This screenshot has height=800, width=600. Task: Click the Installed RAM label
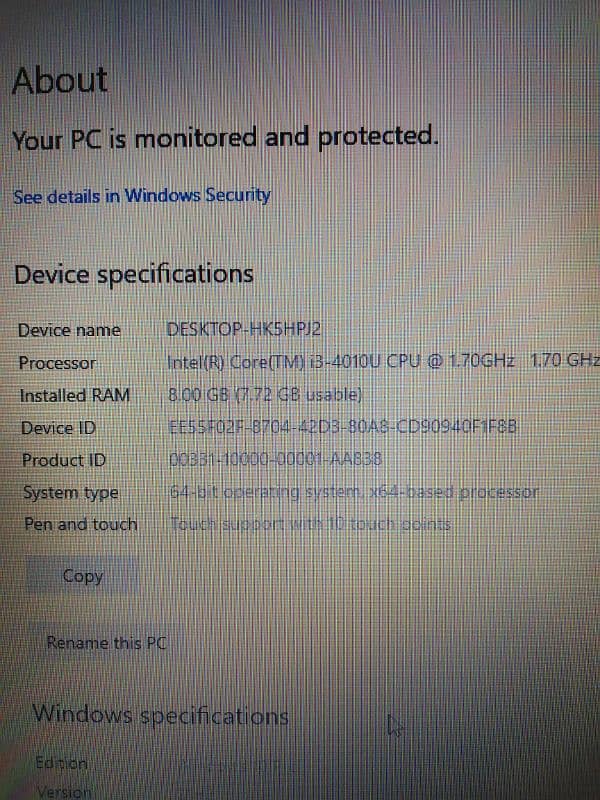tap(75, 395)
